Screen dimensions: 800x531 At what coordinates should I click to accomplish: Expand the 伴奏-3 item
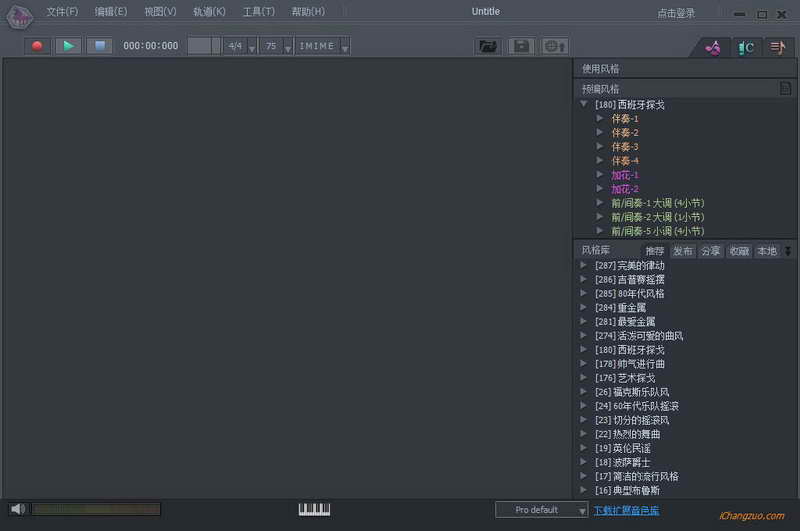[600, 146]
